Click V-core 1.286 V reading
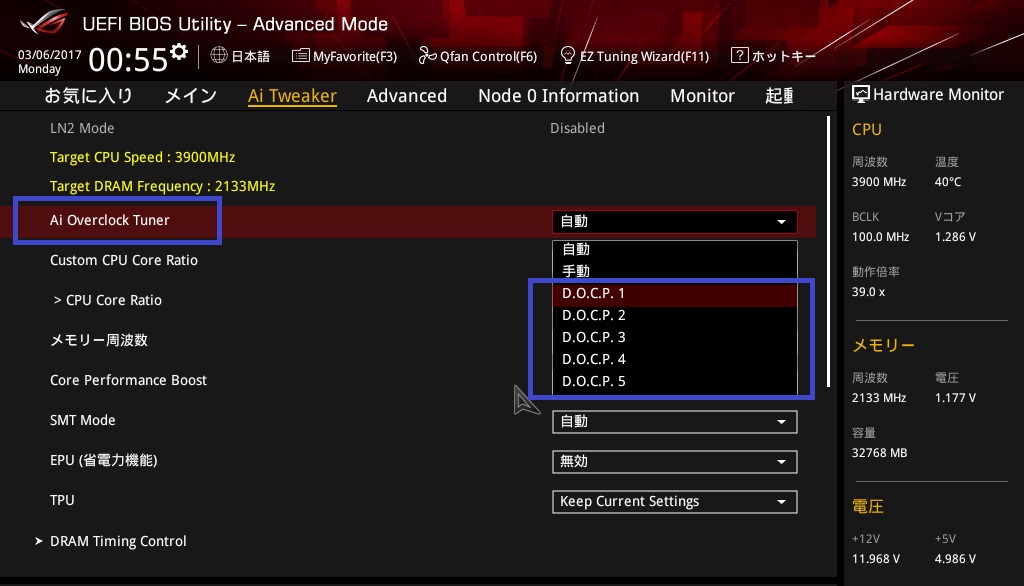Viewport: 1024px width, 586px height. 955,236
